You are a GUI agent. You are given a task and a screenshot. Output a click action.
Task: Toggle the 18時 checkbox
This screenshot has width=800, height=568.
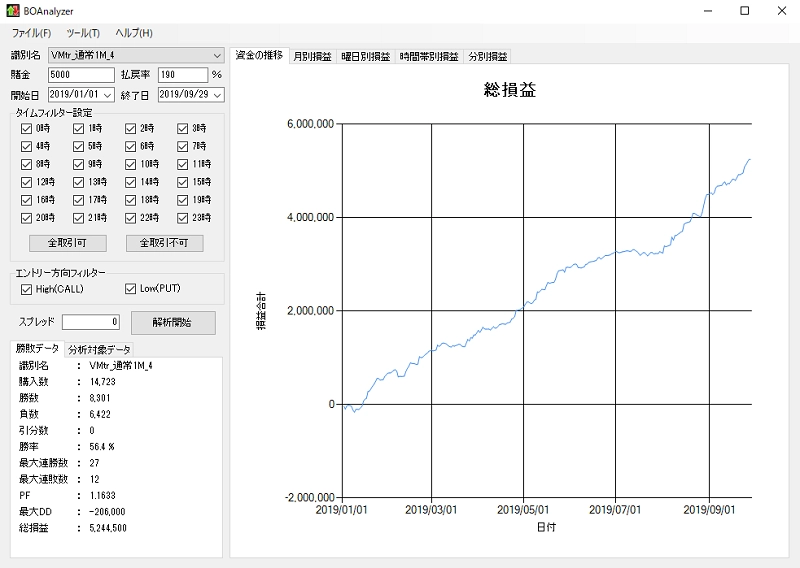[131, 200]
